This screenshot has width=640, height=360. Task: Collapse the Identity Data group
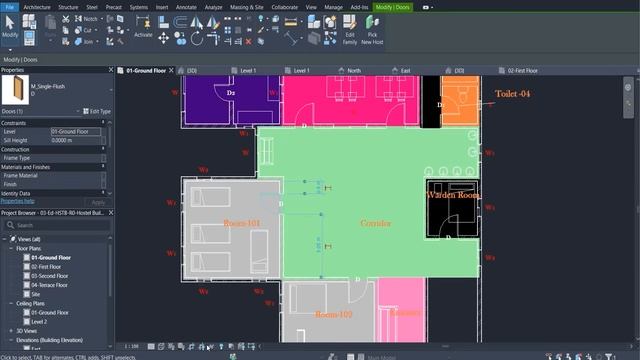click(x=103, y=193)
